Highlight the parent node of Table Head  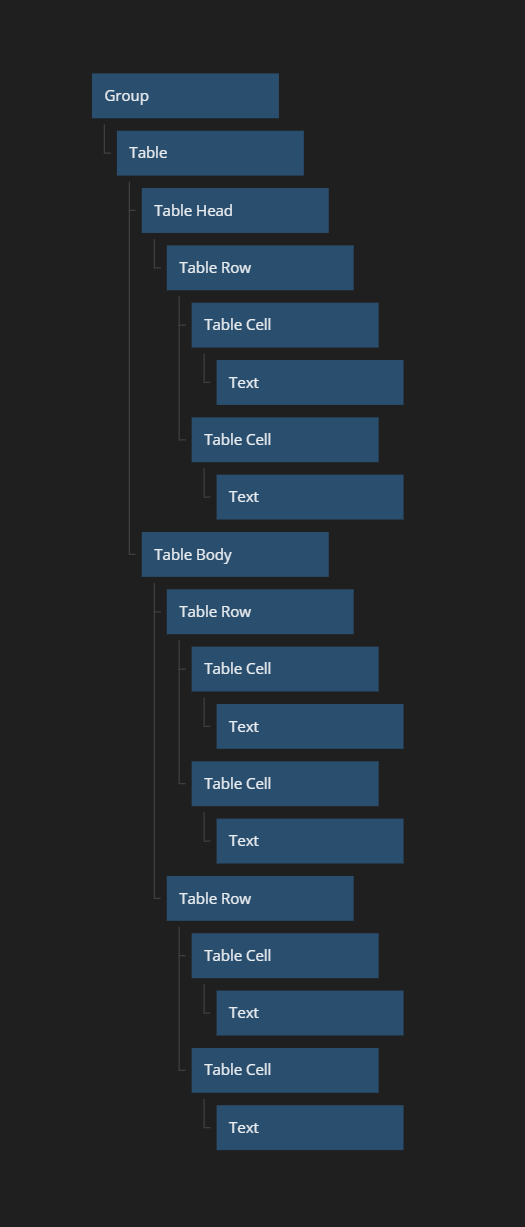(210, 153)
